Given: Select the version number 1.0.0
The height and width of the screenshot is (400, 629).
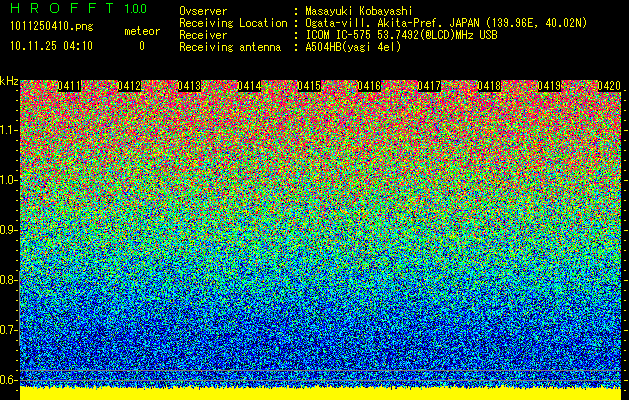Looking at the screenshot, I should coord(135,8).
